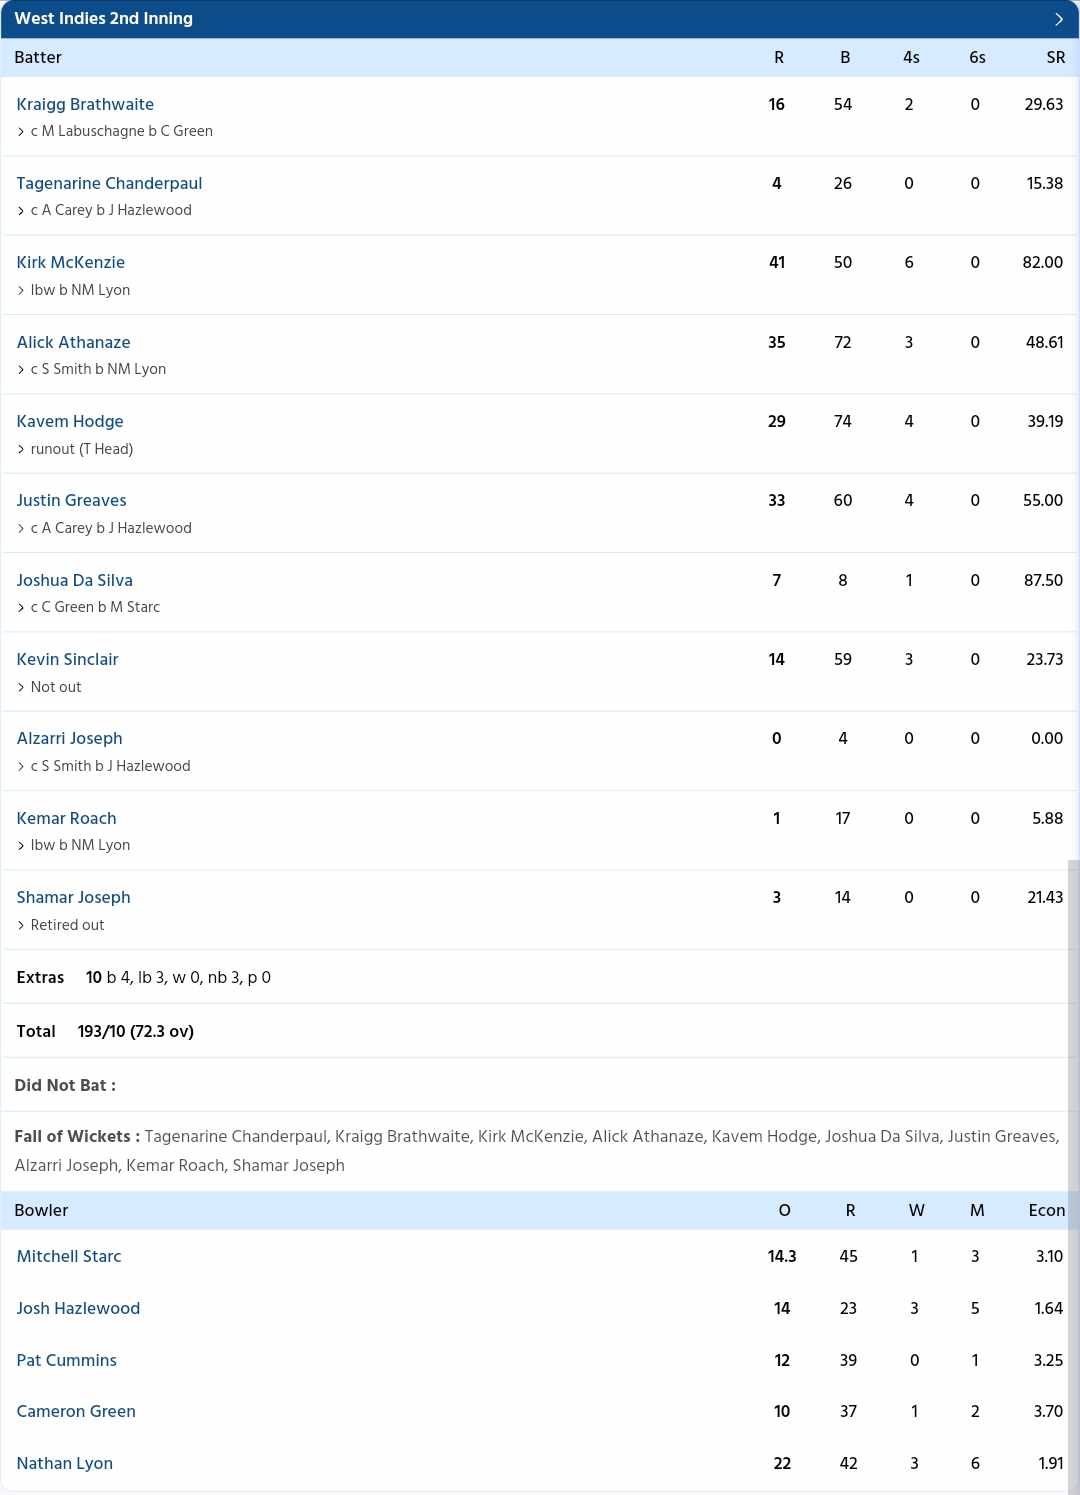Click the West Indies 2nd Inning title
Image resolution: width=1080 pixels, height=1495 pixels.
coord(104,18)
